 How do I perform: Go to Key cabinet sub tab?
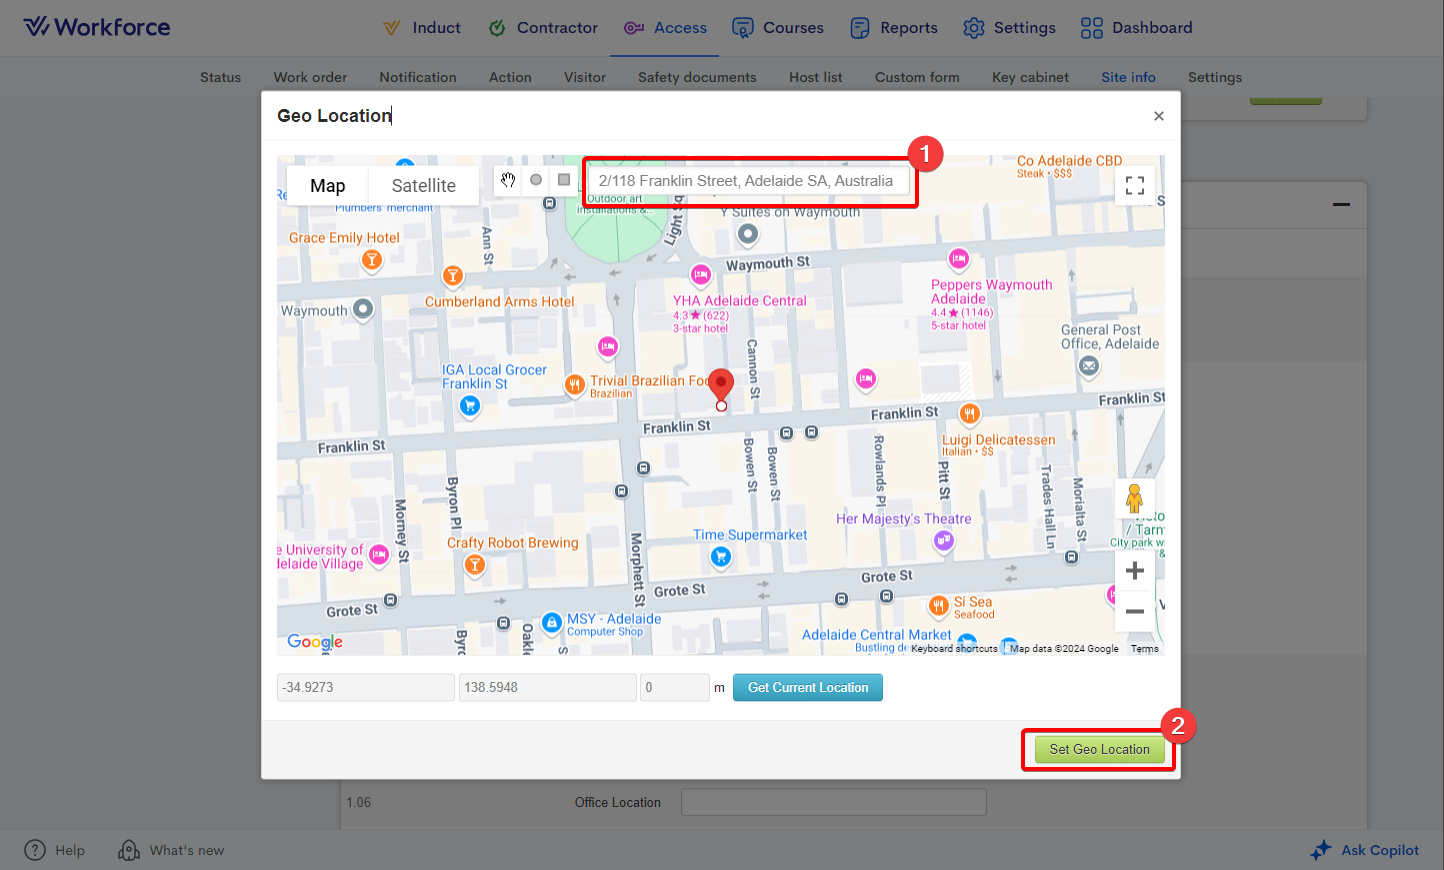pyautogui.click(x=1030, y=77)
